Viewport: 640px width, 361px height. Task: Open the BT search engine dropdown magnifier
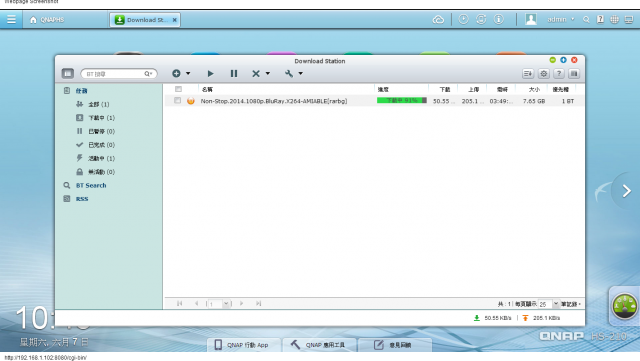[148, 74]
